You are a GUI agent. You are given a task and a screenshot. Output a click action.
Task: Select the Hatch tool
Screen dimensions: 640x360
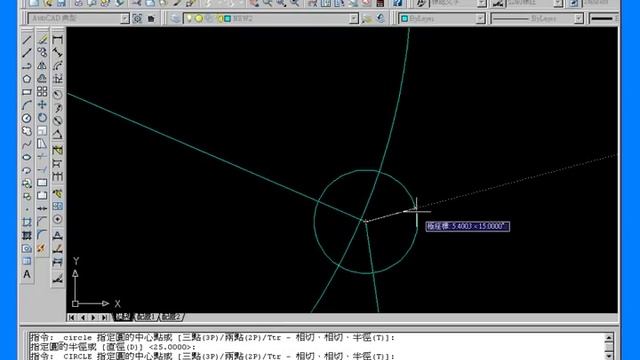tap(27, 236)
